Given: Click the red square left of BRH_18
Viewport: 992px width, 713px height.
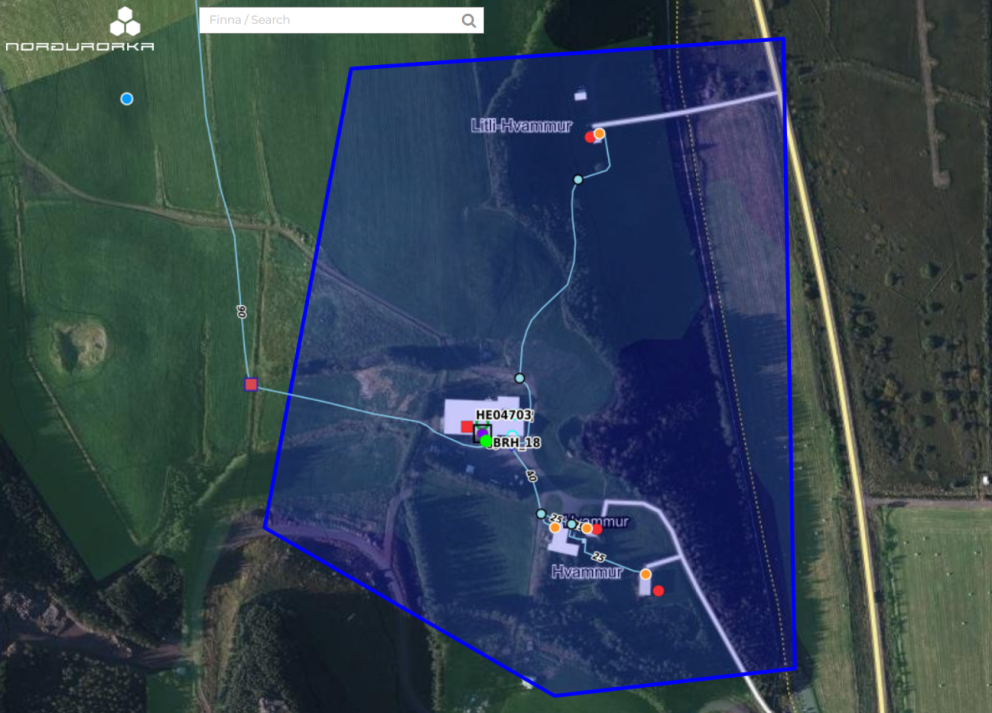Looking at the screenshot, I should [466, 427].
